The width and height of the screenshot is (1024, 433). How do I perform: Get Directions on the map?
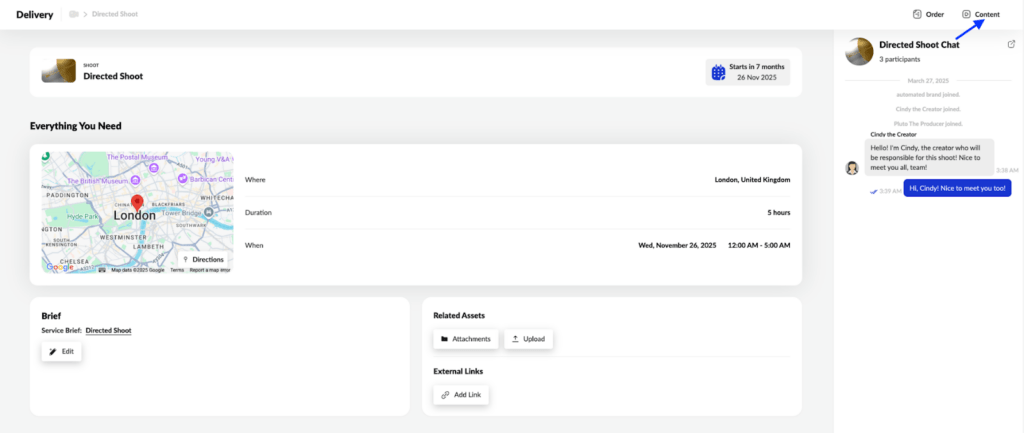(x=203, y=259)
